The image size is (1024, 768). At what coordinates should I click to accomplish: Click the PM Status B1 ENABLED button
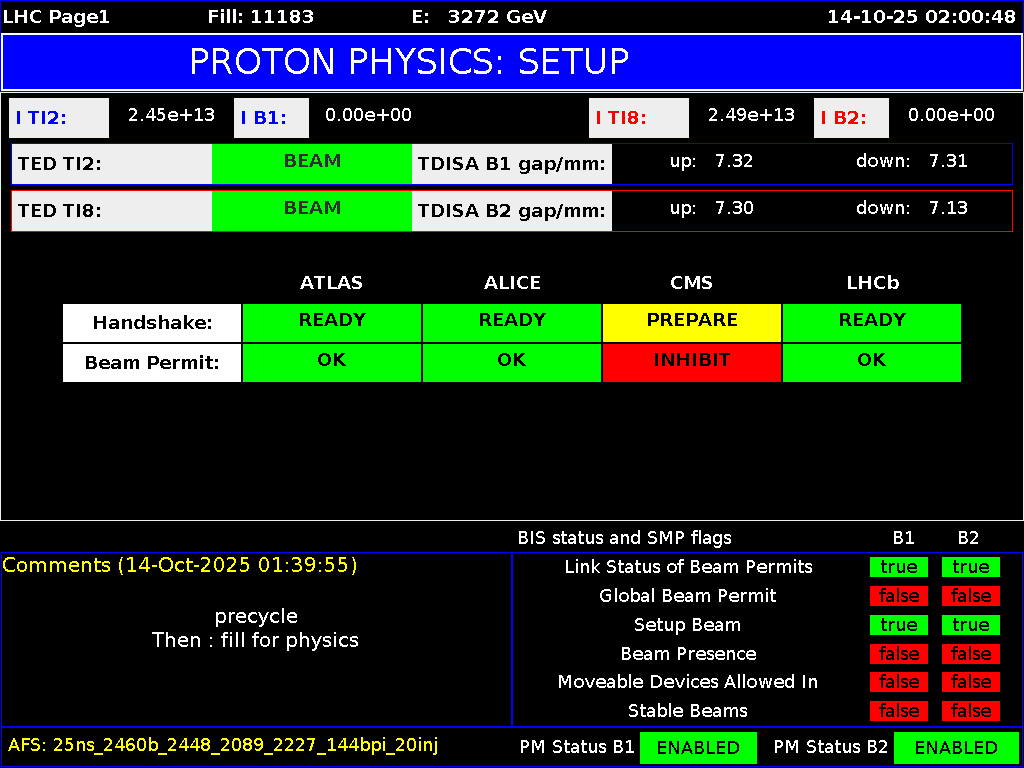click(698, 747)
